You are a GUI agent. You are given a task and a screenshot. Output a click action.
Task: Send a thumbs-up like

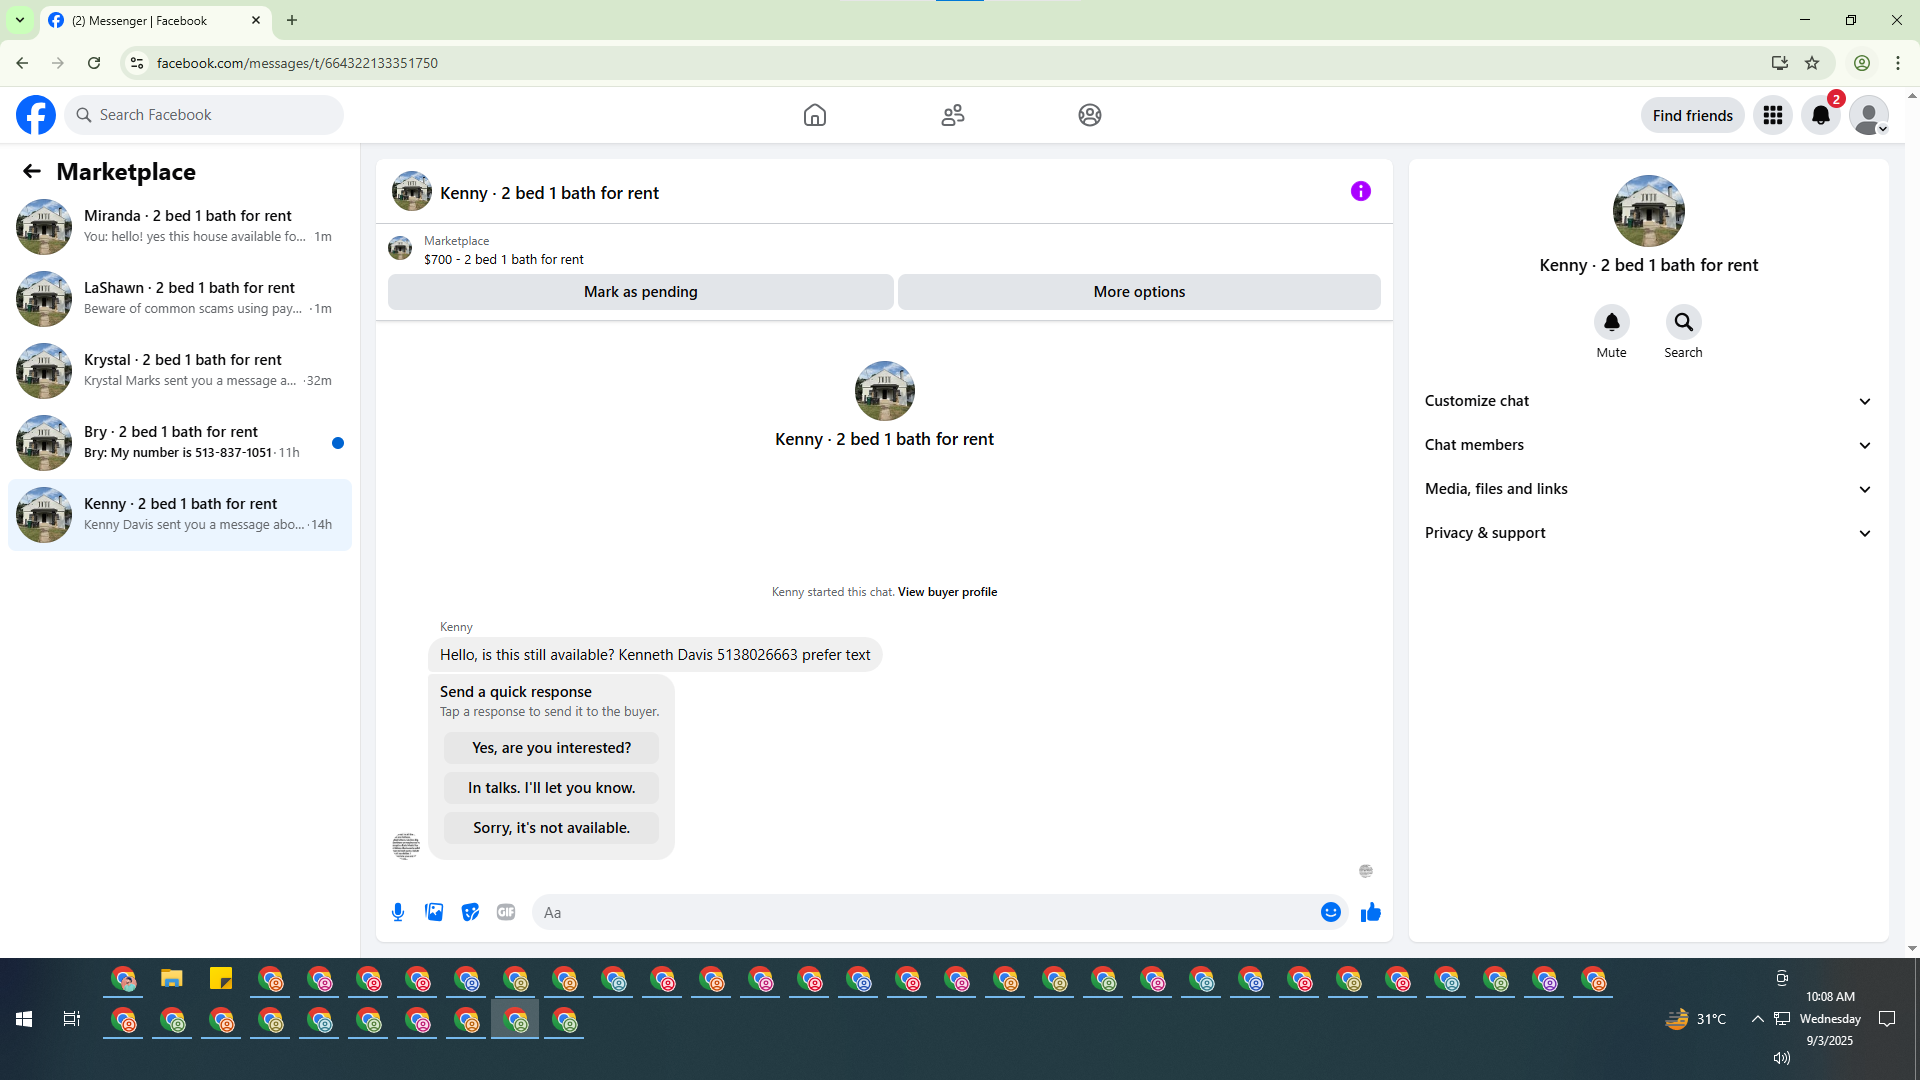pyautogui.click(x=1371, y=912)
